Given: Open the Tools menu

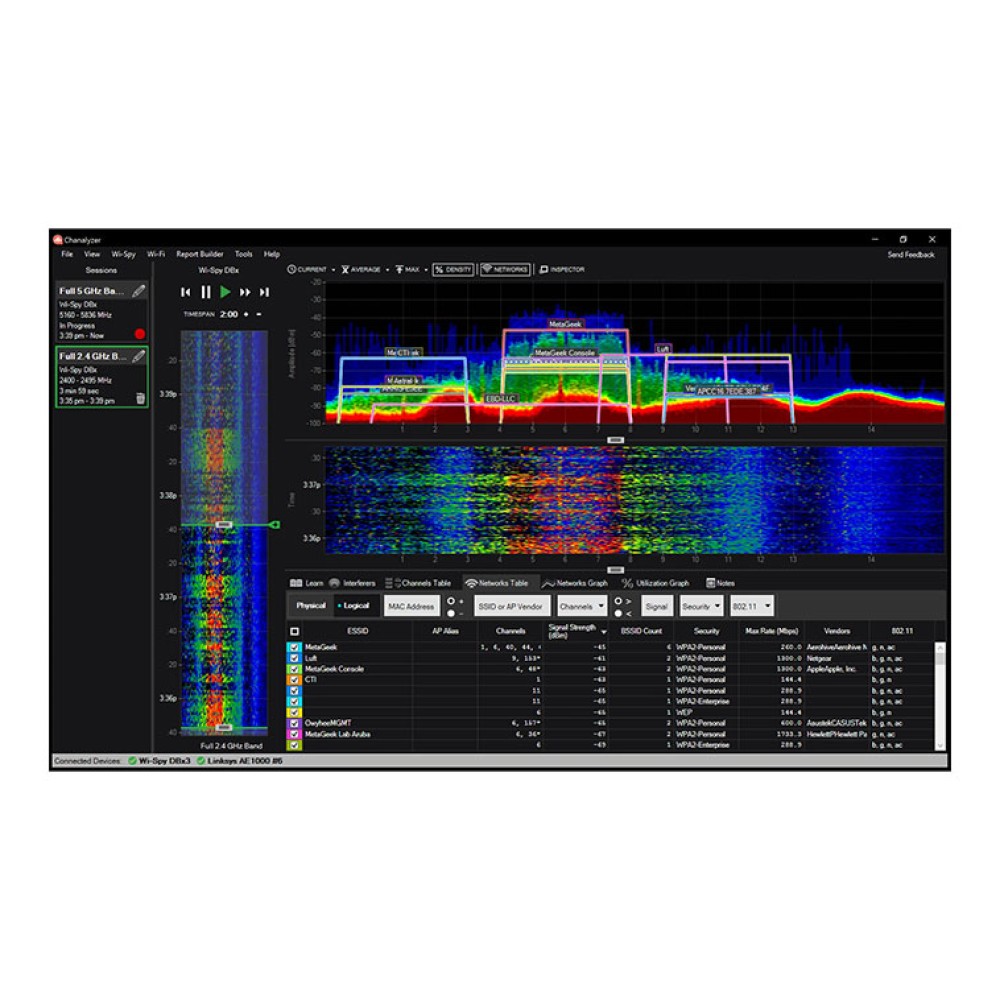Looking at the screenshot, I should pyautogui.click(x=244, y=254).
